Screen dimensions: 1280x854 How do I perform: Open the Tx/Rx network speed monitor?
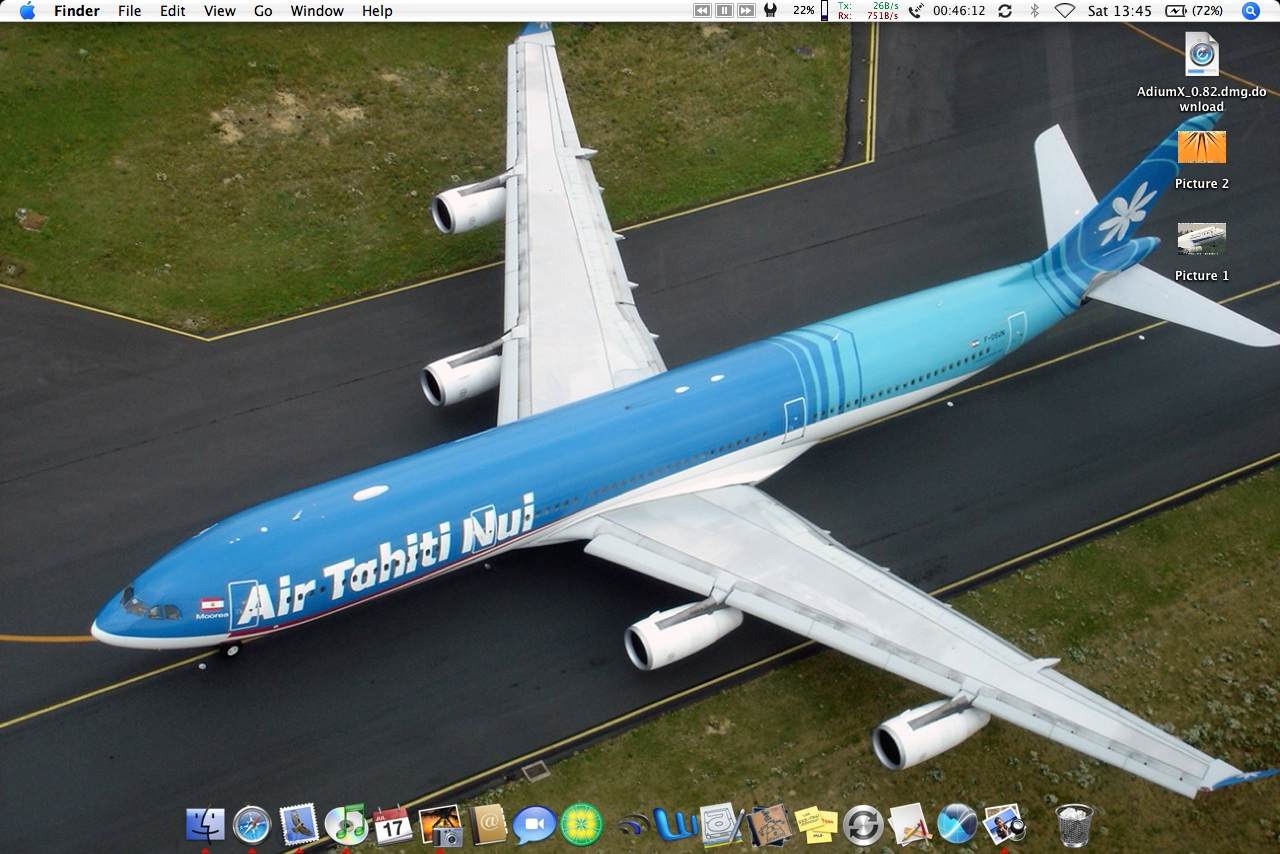click(x=868, y=11)
